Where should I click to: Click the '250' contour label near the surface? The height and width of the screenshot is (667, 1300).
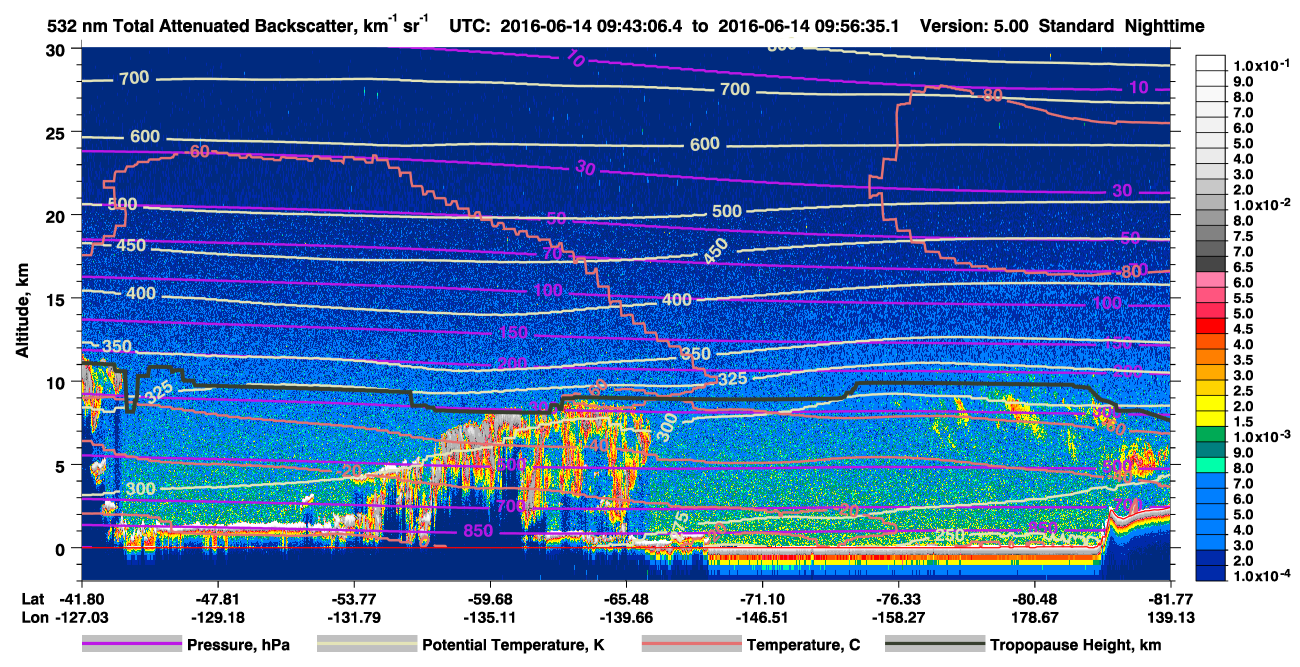[x=950, y=536]
